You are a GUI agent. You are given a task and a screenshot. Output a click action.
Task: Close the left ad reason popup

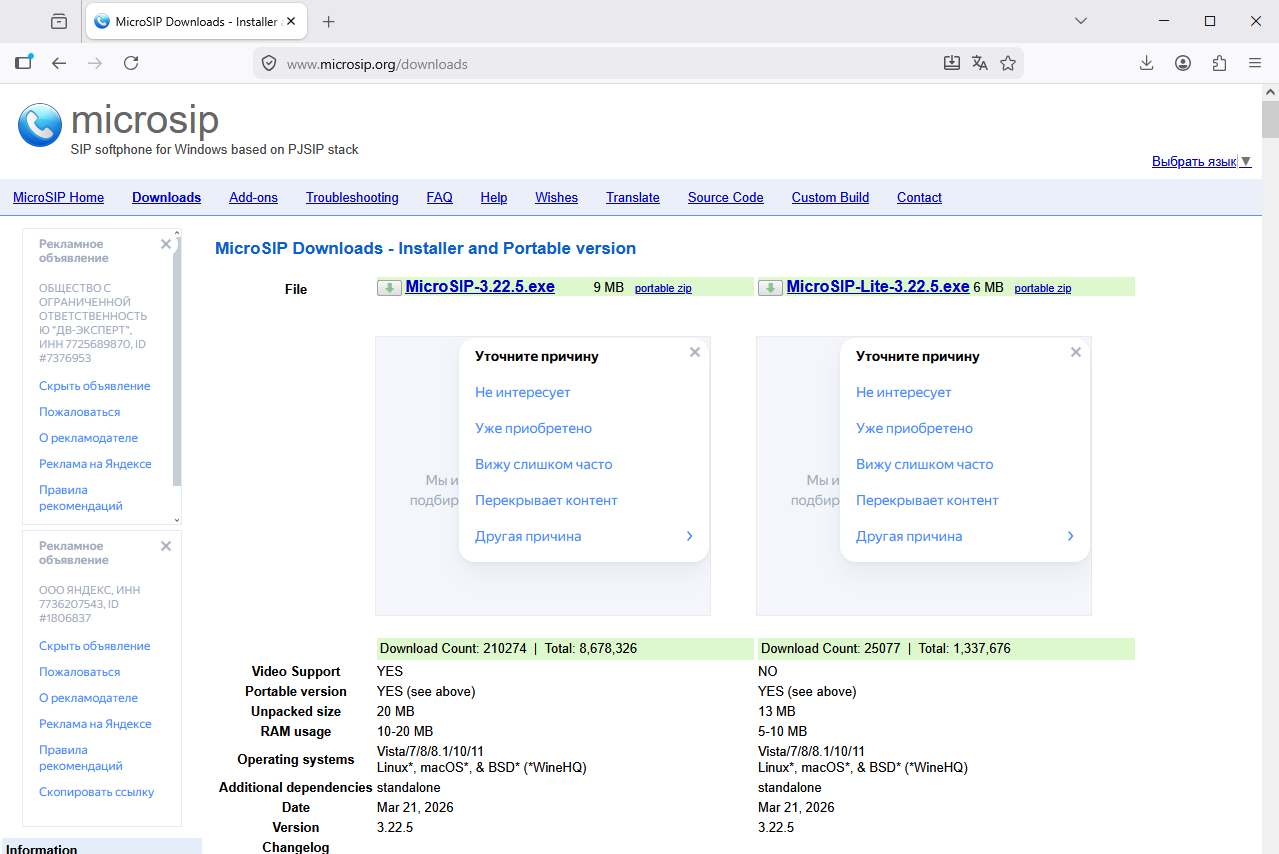(x=695, y=352)
